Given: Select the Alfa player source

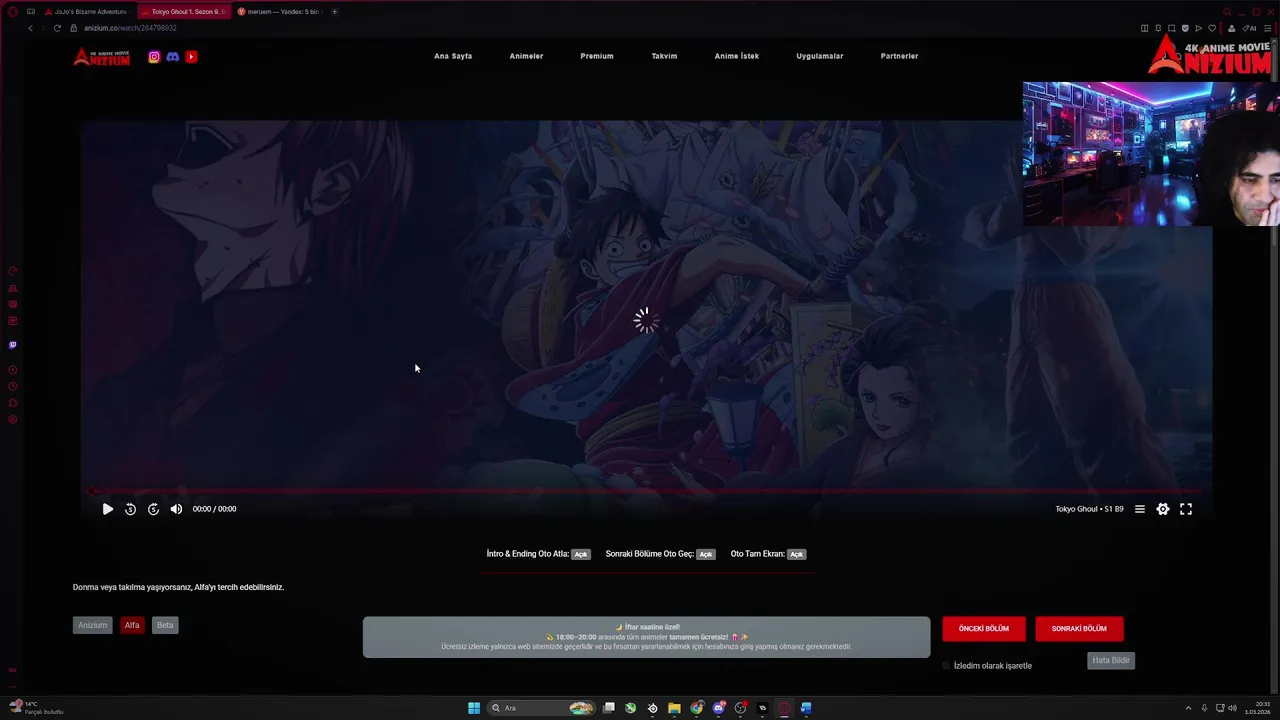Looking at the screenshot, I should pyautogui.click(x=132, y=625).
